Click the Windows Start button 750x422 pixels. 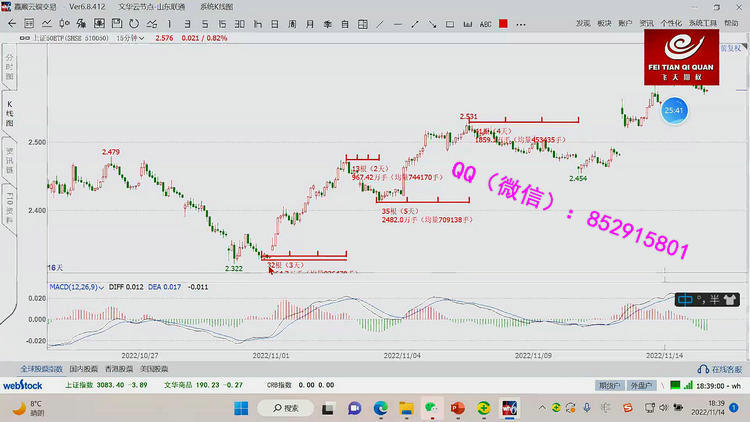[x=241, y=408]
